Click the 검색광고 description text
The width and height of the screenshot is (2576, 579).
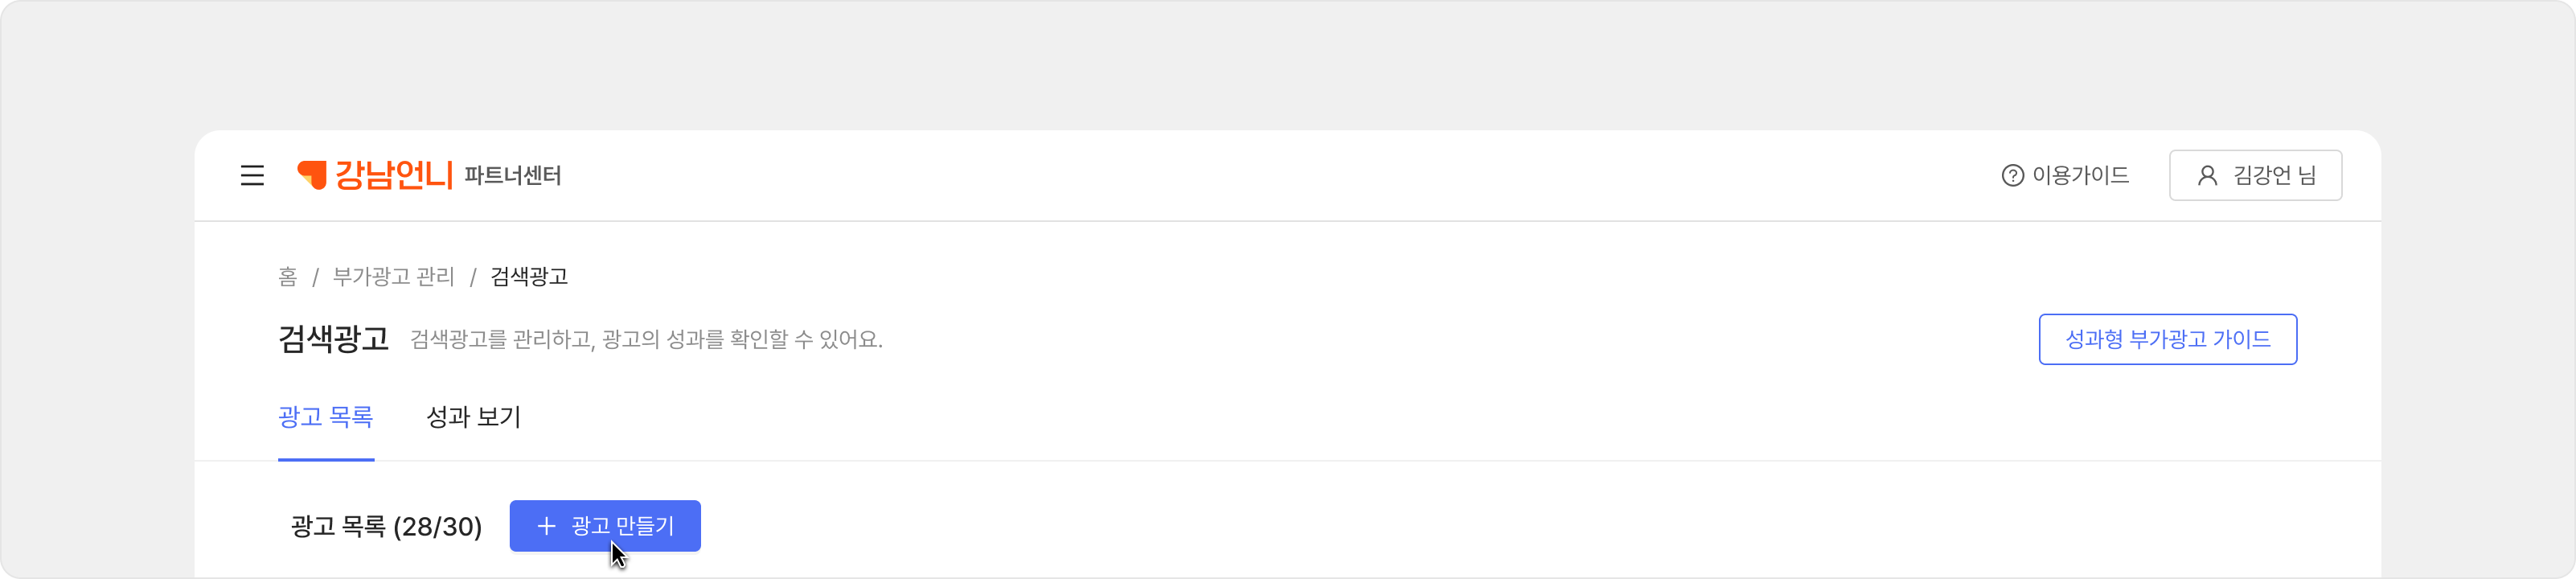coord(646,340)
